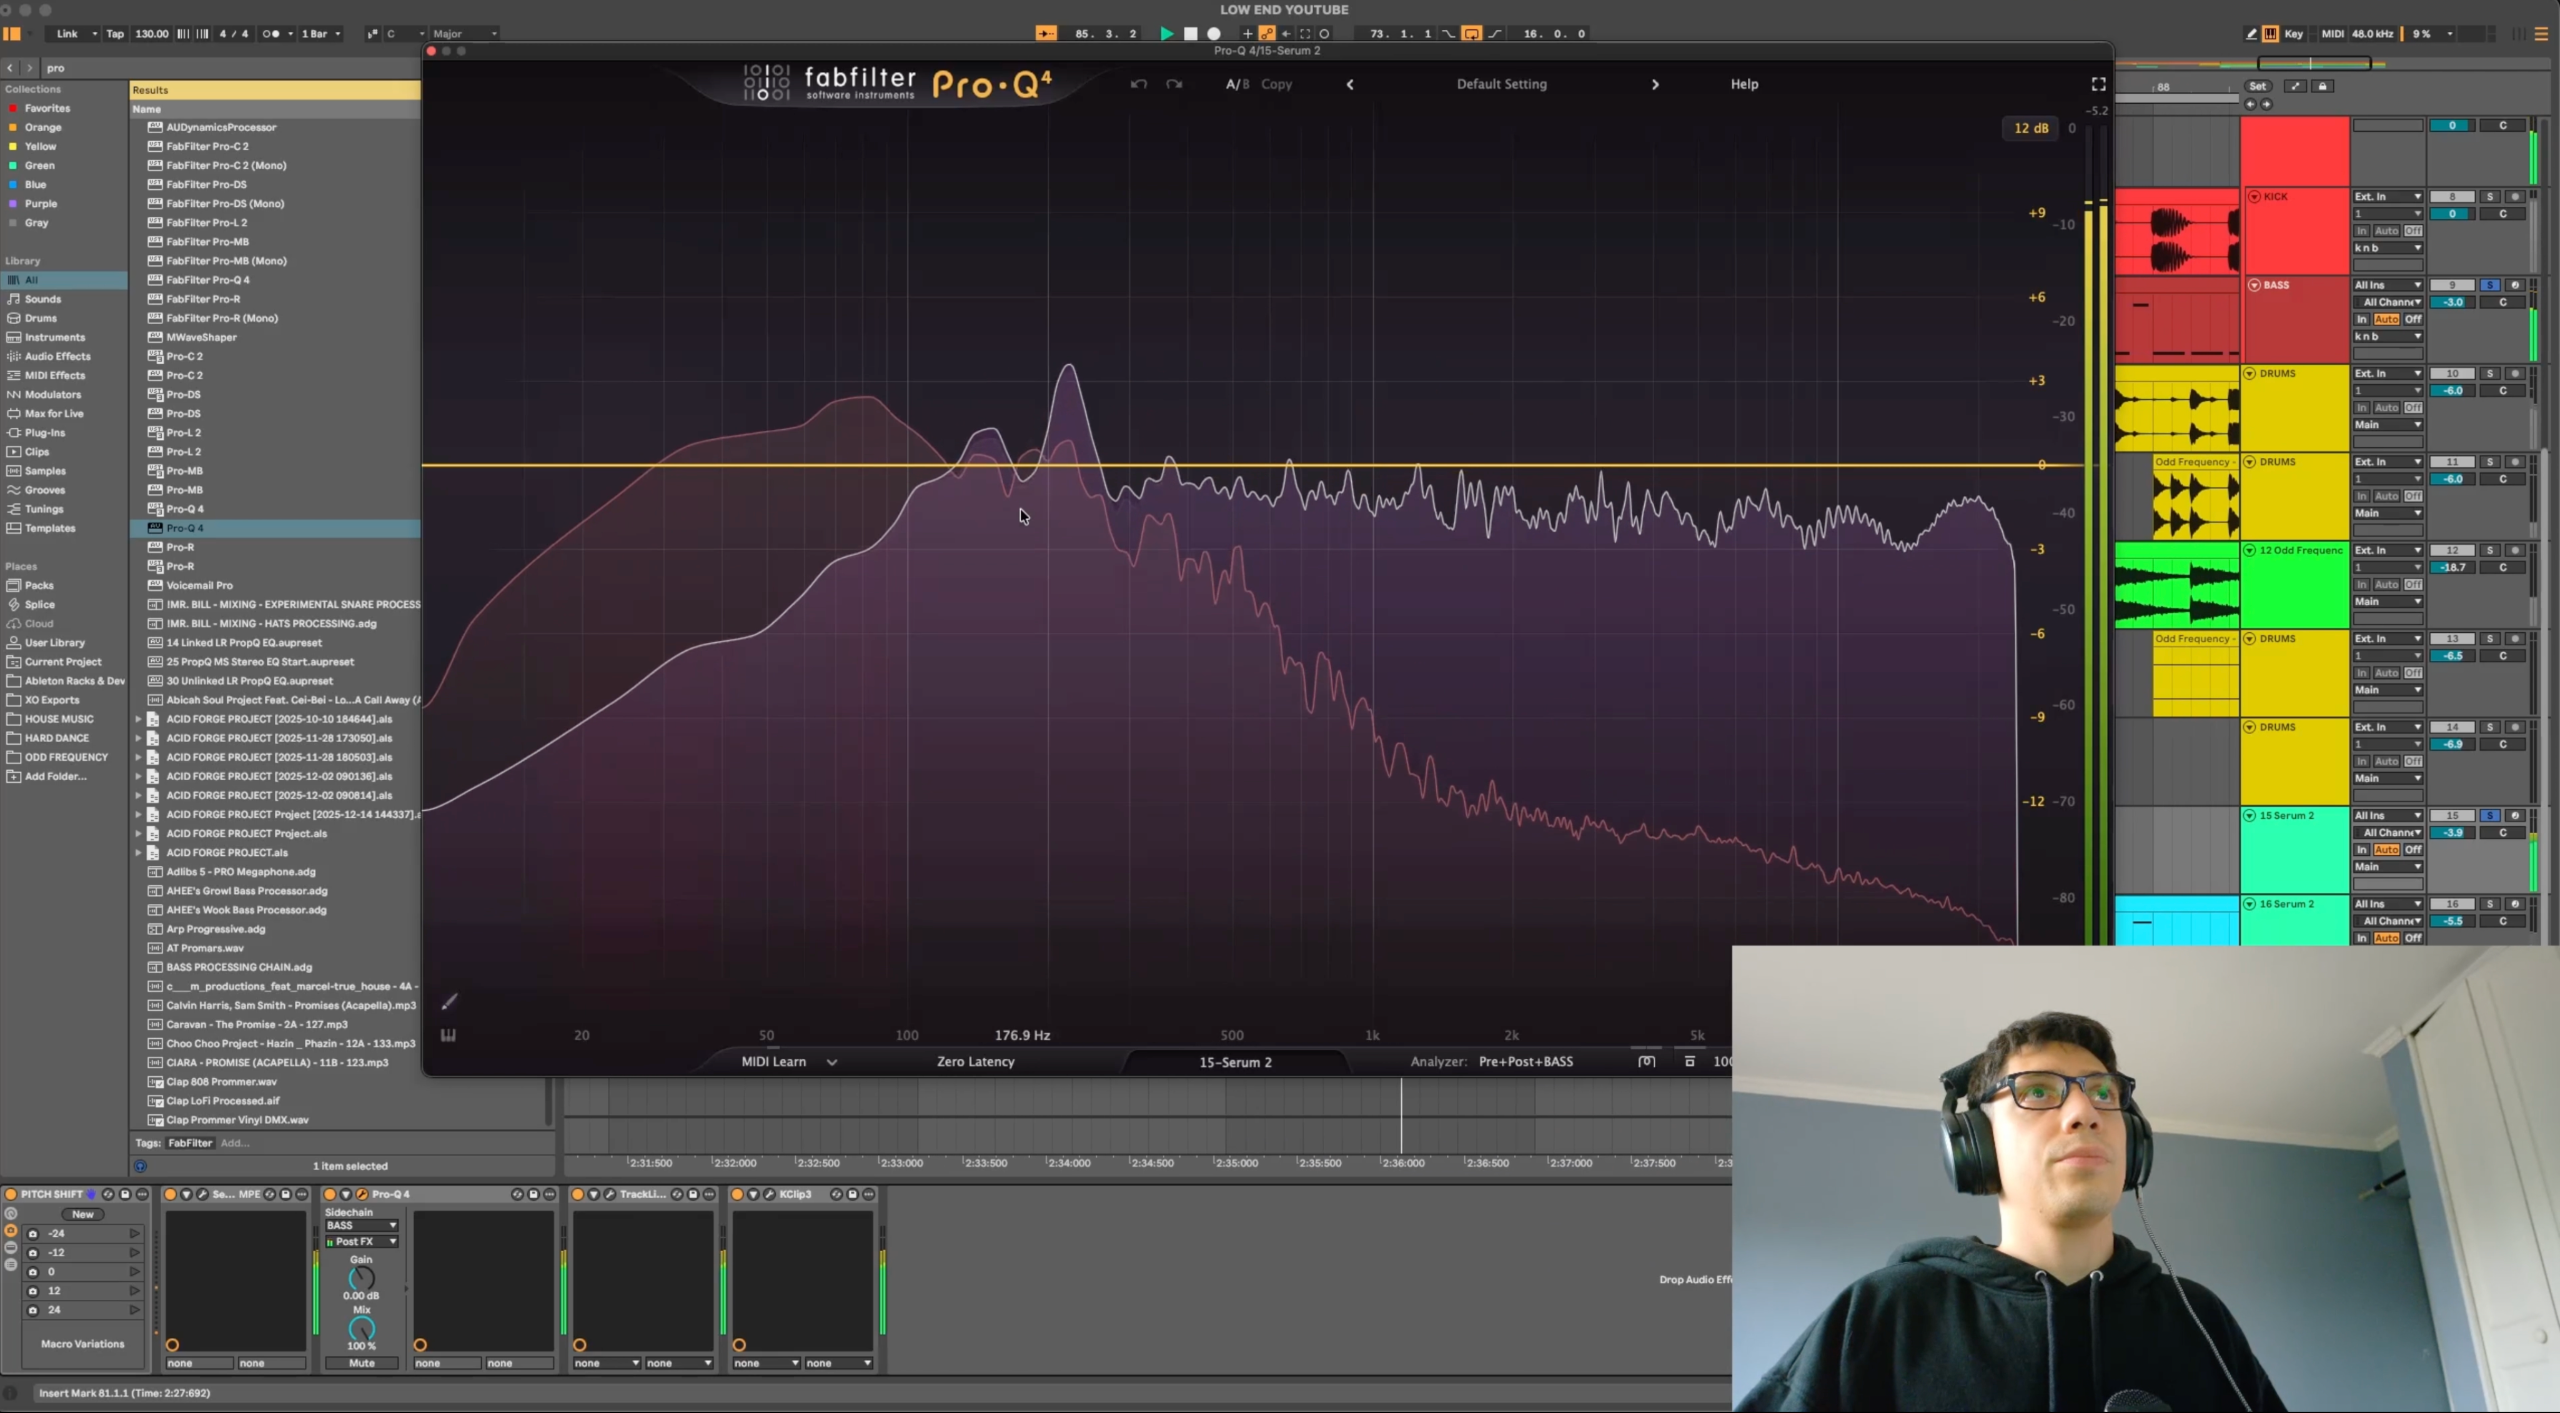The width and height of the screenshot is (2560, 1413).
Task: Go to previous preset in Pro-Q 4
Action: pos(1350,84)
